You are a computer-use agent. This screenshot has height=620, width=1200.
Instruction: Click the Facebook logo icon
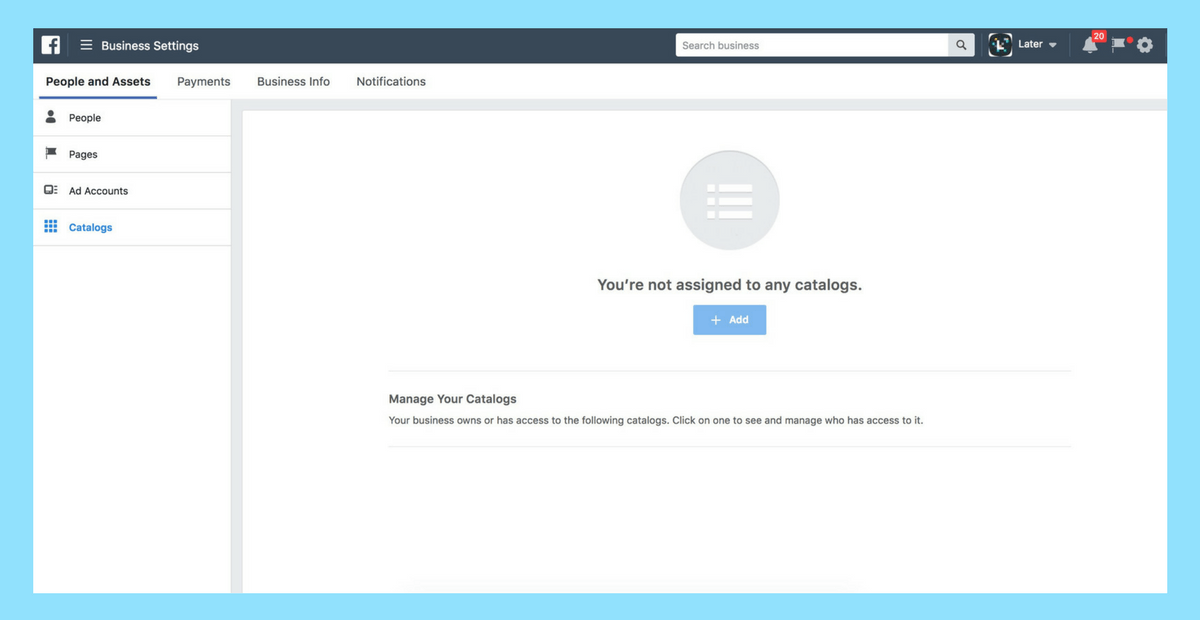click(x=51, y=45)
